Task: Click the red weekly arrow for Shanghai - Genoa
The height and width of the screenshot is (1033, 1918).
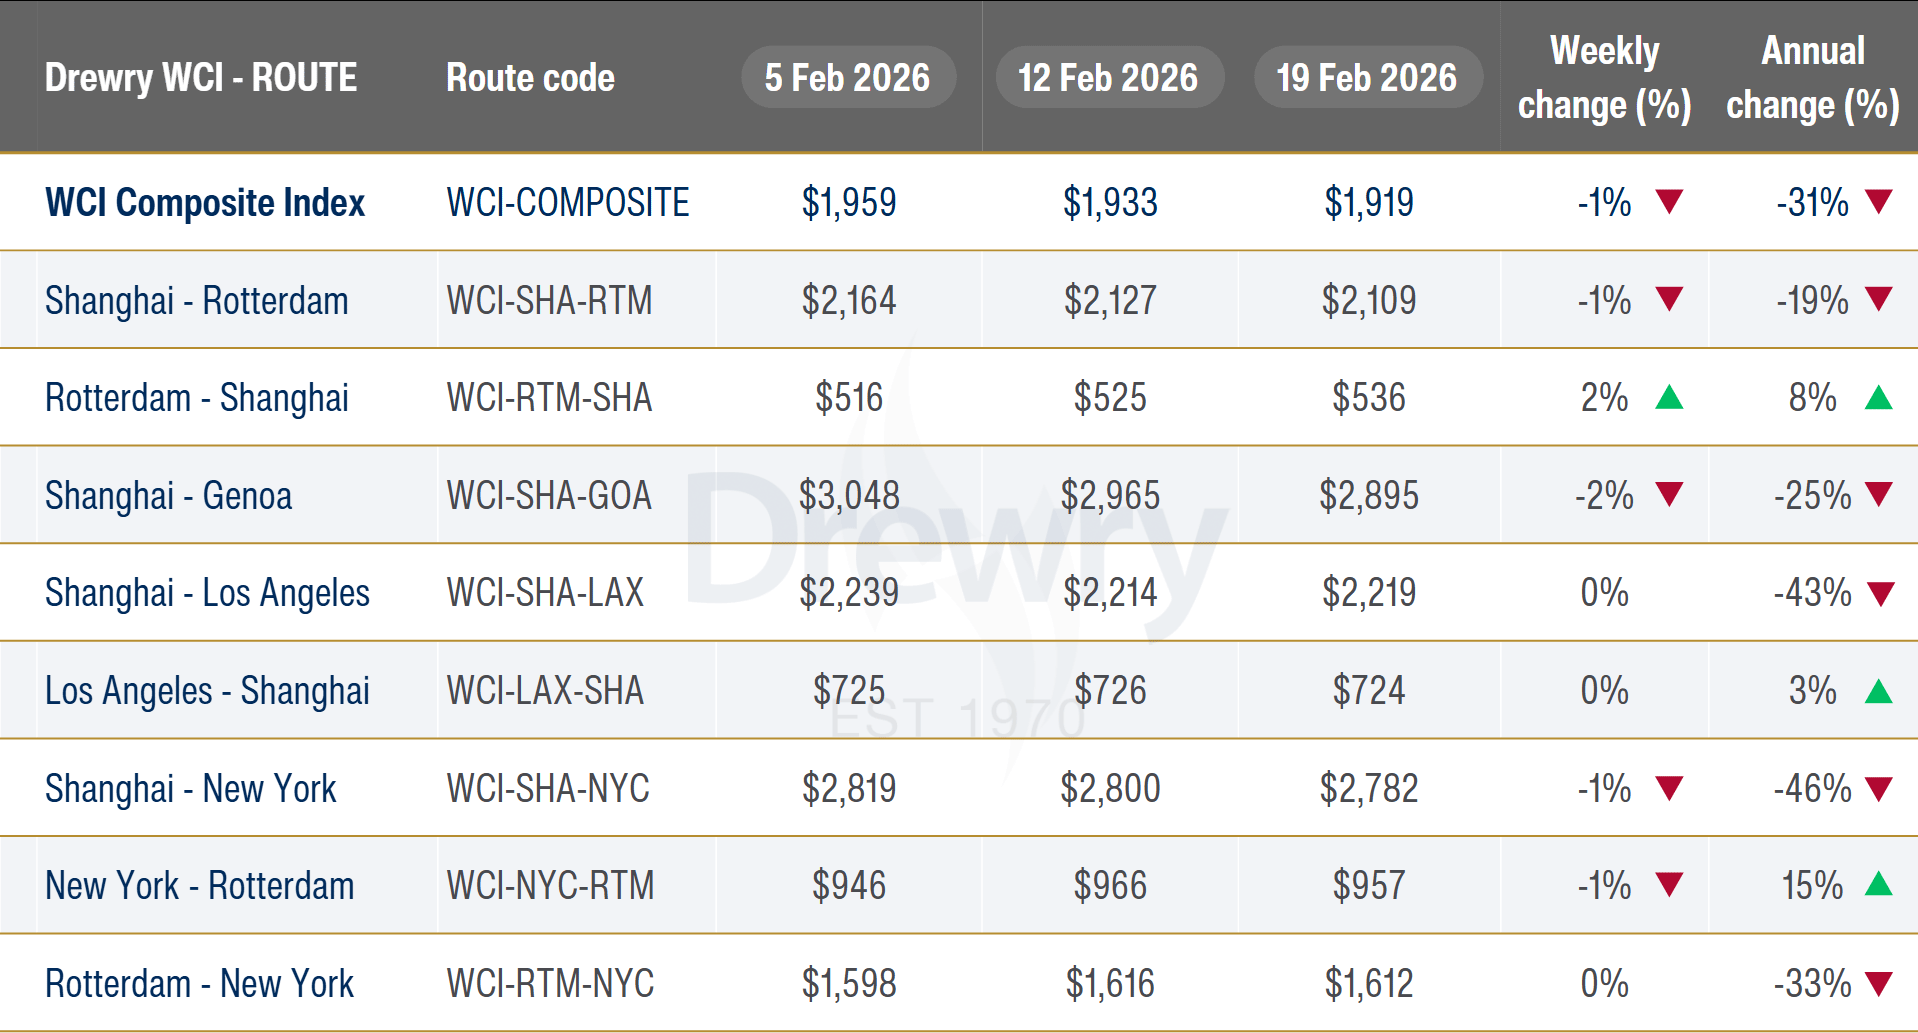Action: 1669,495
